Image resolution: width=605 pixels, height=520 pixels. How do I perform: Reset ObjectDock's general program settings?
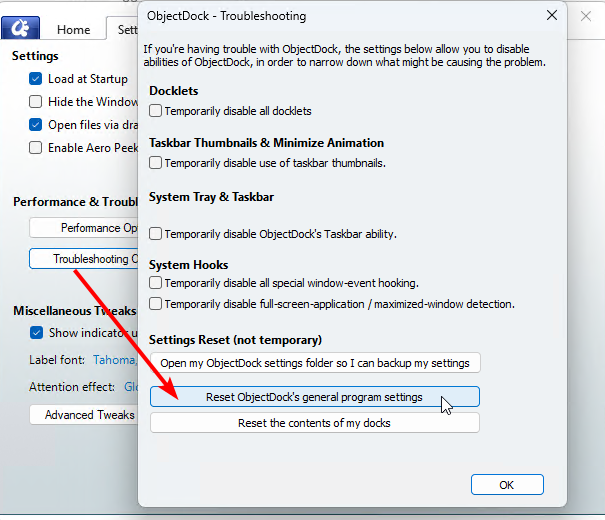pos(314,397)
